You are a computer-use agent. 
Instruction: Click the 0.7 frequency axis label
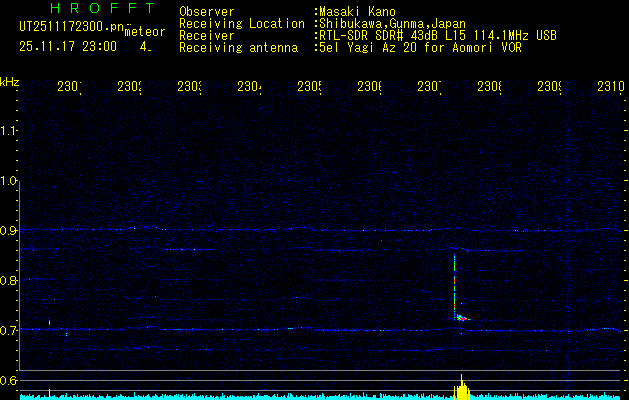[x=10, y=330]
